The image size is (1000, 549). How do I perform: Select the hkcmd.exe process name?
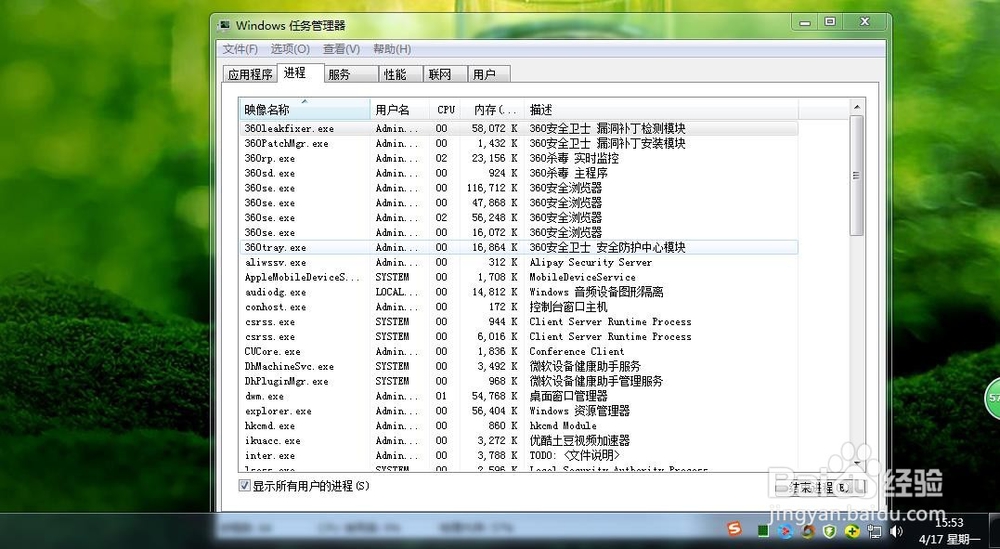(x=270, y=426)
